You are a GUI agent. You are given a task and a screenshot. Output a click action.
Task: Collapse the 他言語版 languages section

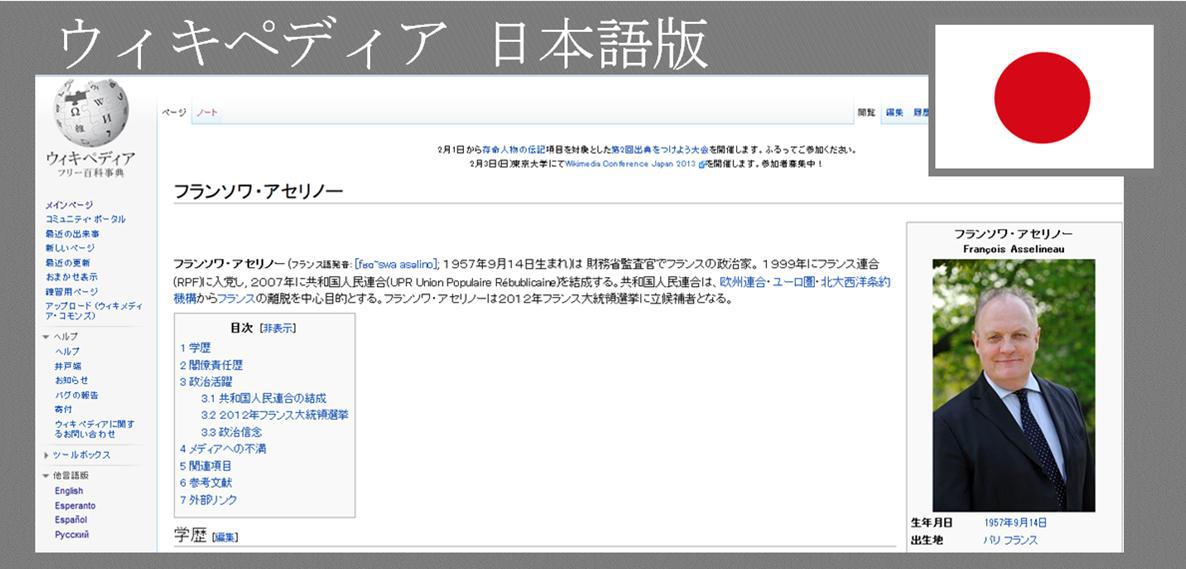(x=47, y=475)
